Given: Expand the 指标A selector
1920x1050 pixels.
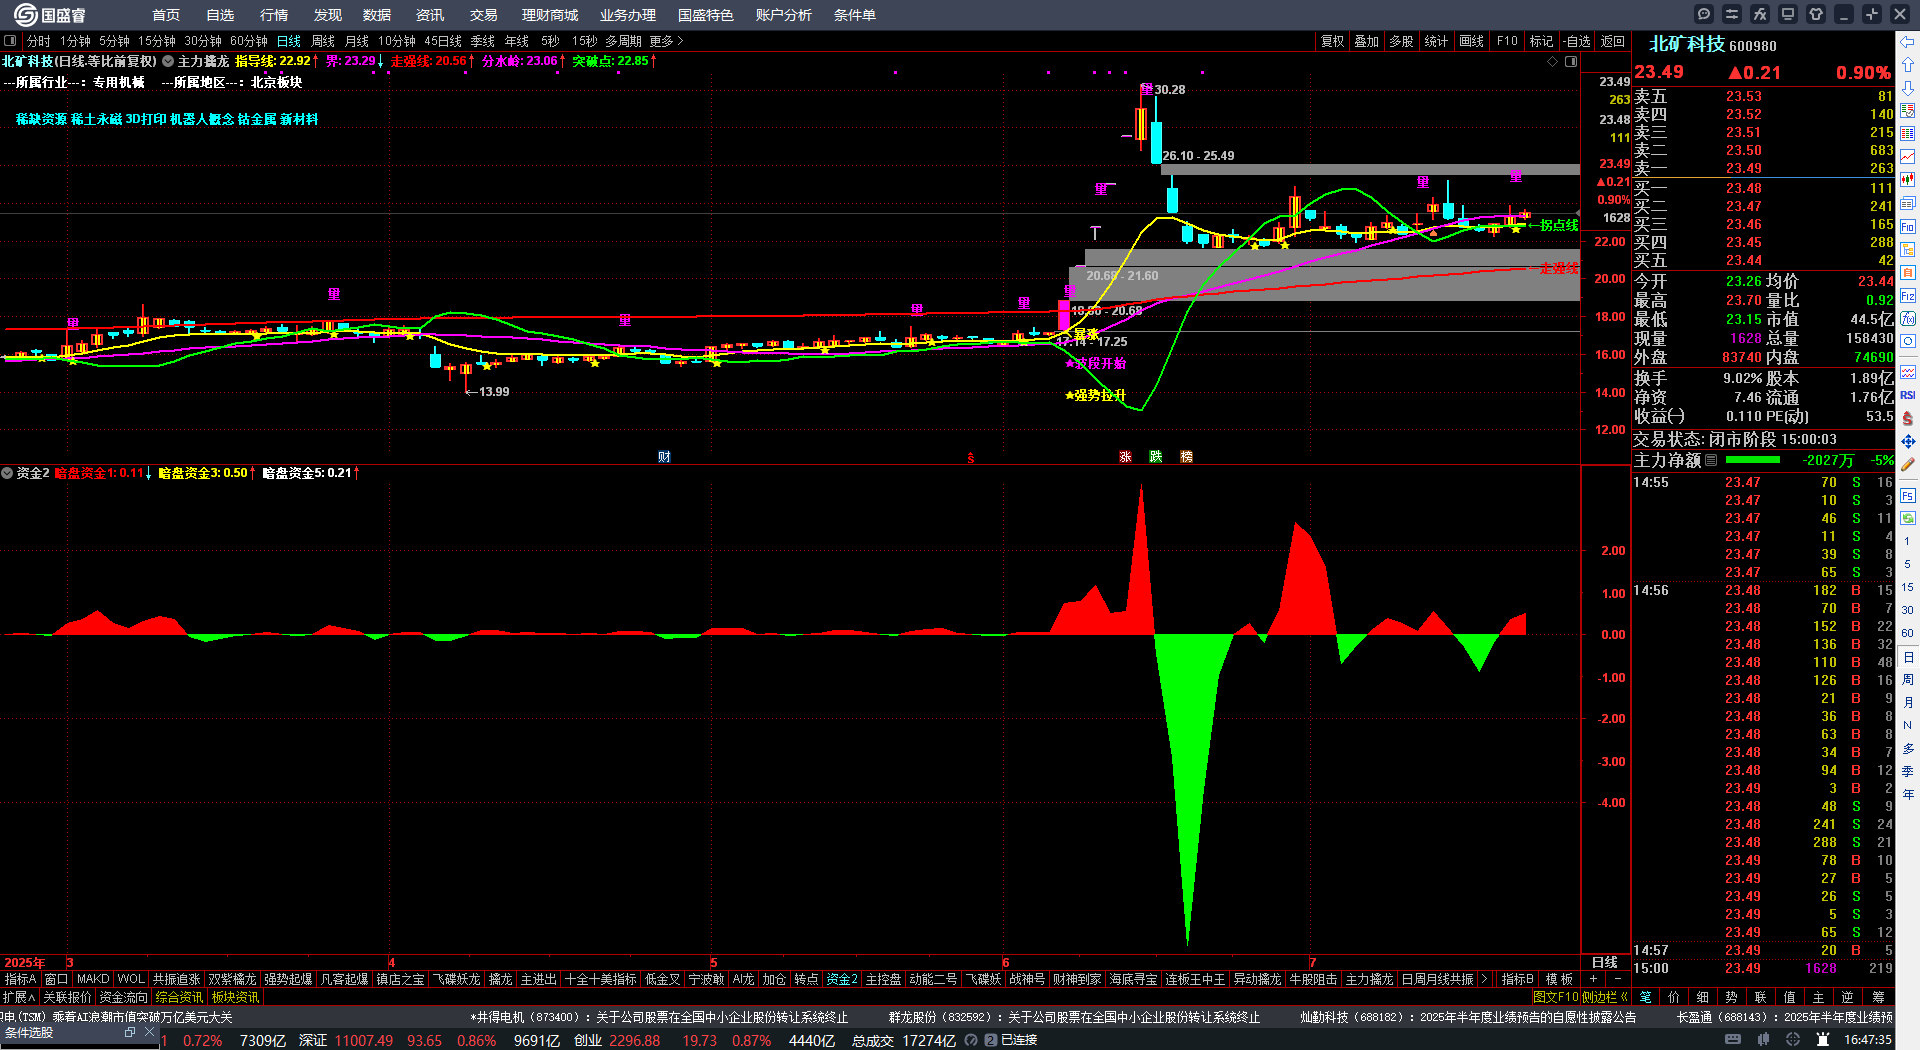Looking at the screenshot, I should tap(20, 979).
